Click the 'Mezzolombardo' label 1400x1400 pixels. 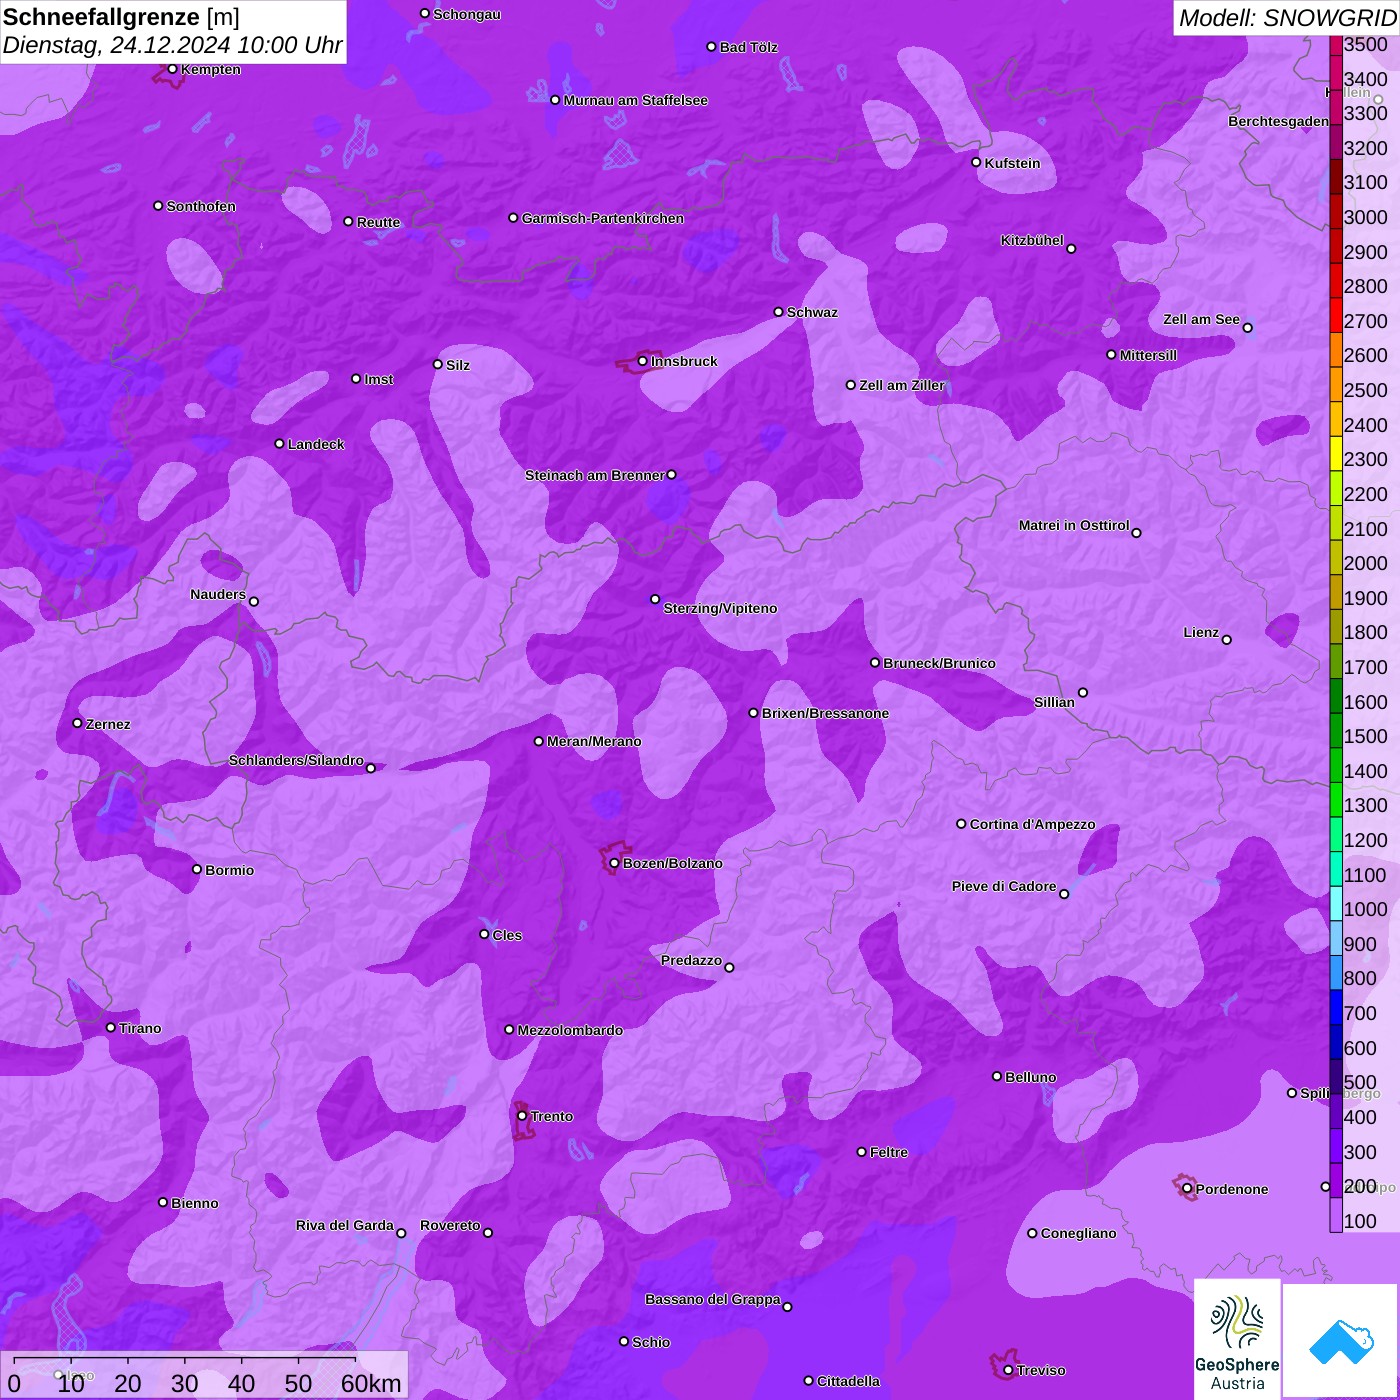click(570, 1030)
